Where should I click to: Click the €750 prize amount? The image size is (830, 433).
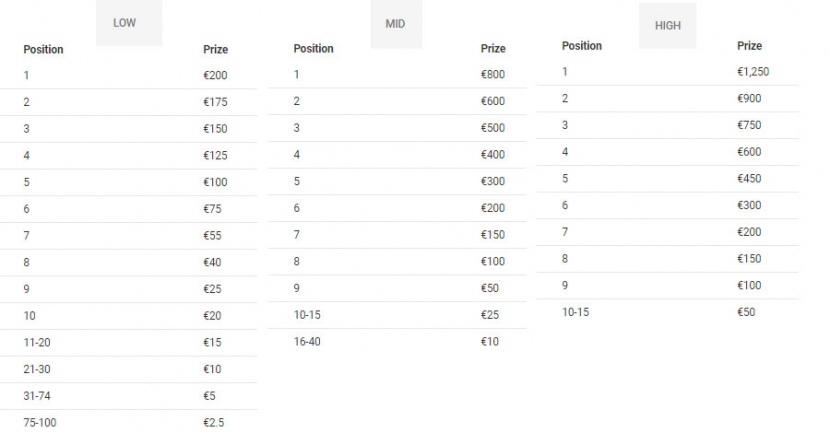749,125
